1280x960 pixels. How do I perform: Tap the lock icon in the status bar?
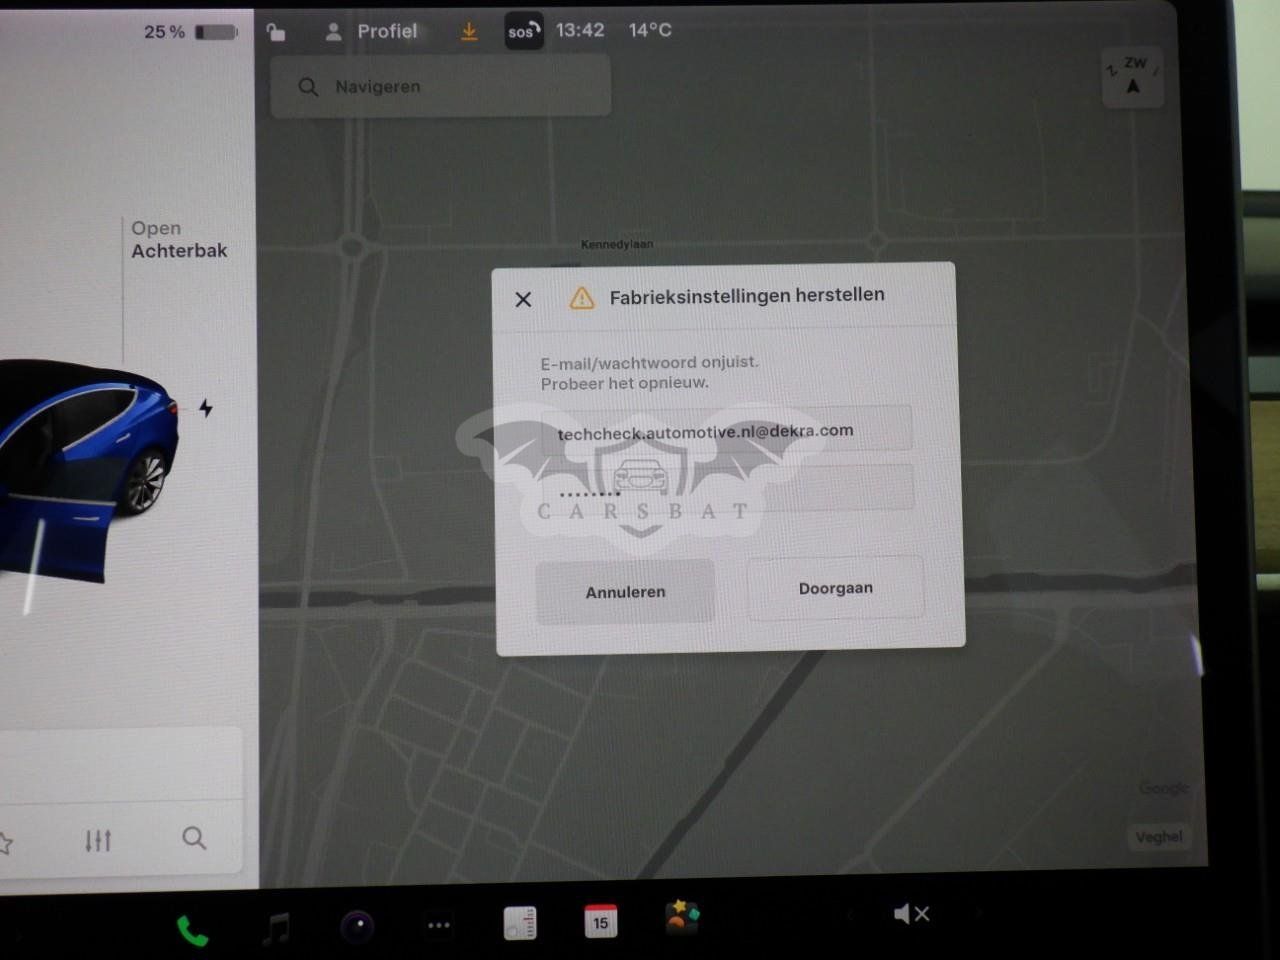pyautogui.click(x=276, y=32)
